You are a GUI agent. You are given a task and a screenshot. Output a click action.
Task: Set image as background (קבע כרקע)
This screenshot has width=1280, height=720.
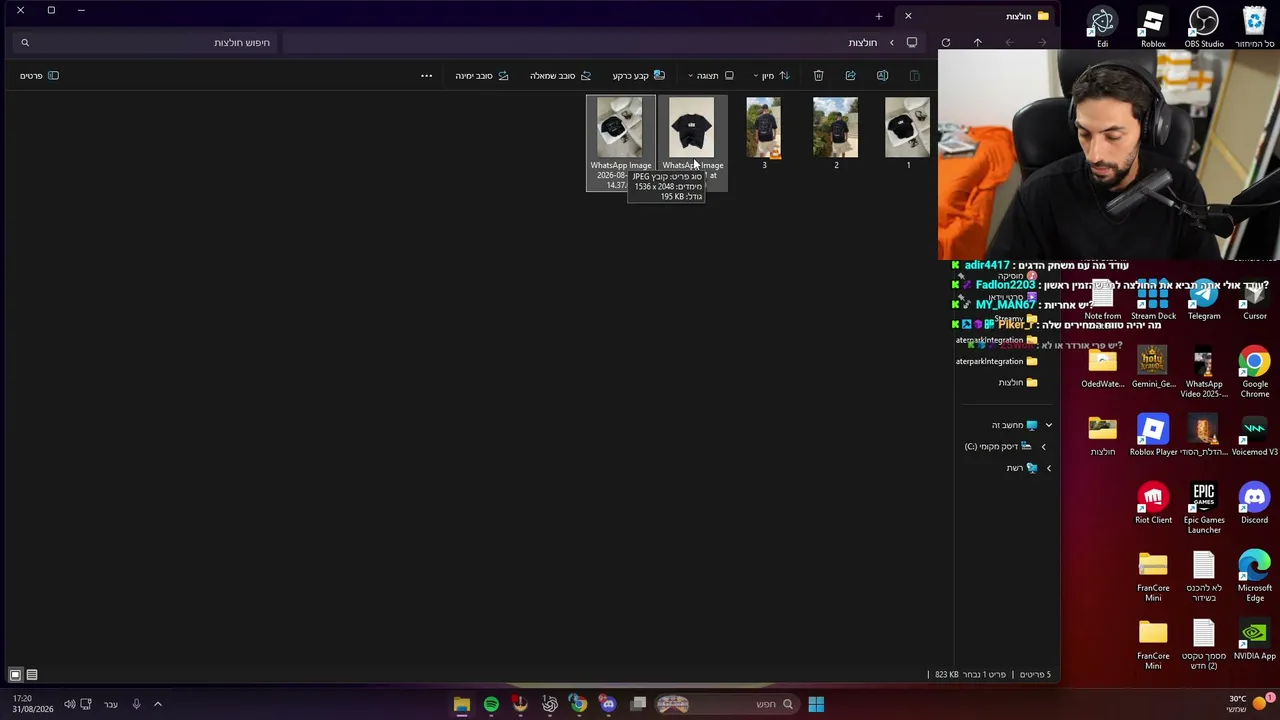[x=638, y=76]
